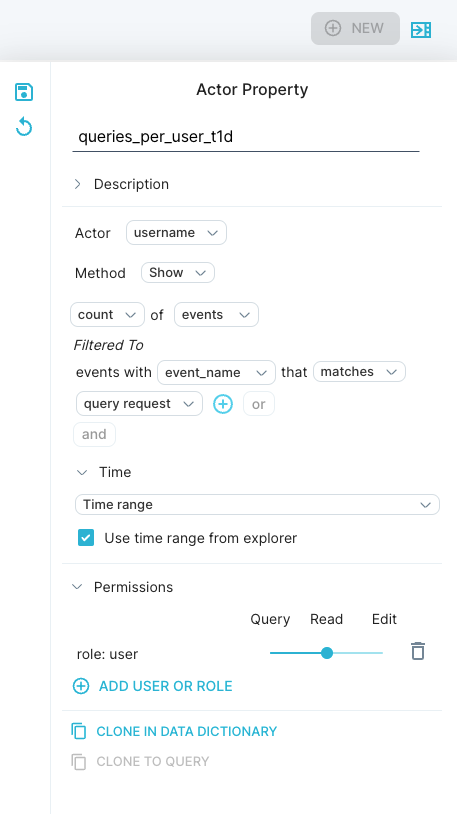Open the Method Show dropdown

coord(178,273)
